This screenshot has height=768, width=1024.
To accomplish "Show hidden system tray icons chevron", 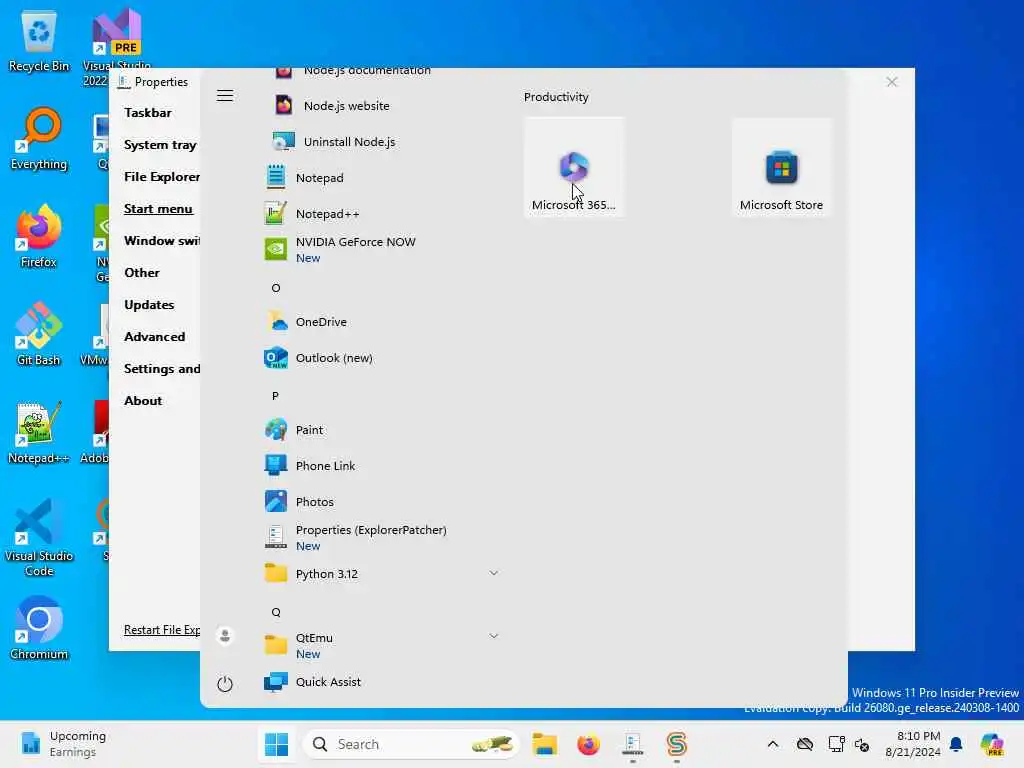I will 773,744.
